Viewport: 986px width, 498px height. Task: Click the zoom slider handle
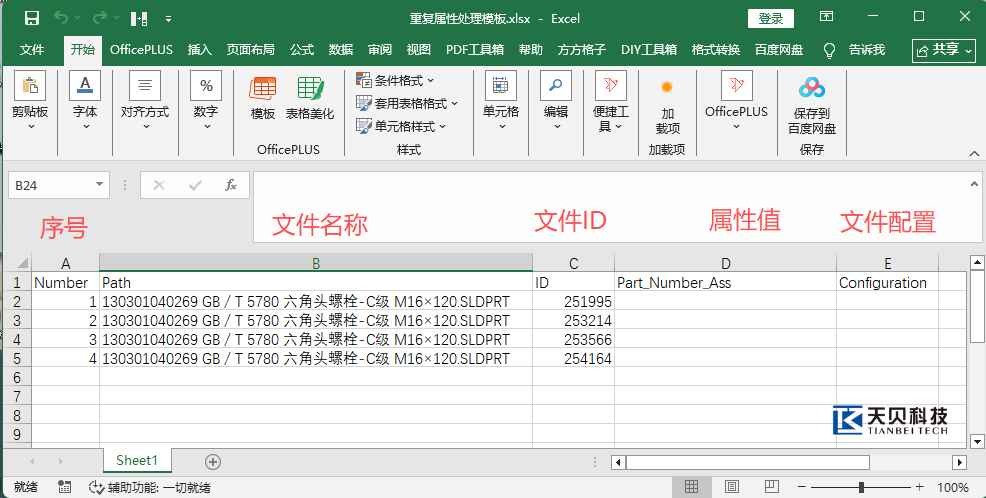click(861, 487)
